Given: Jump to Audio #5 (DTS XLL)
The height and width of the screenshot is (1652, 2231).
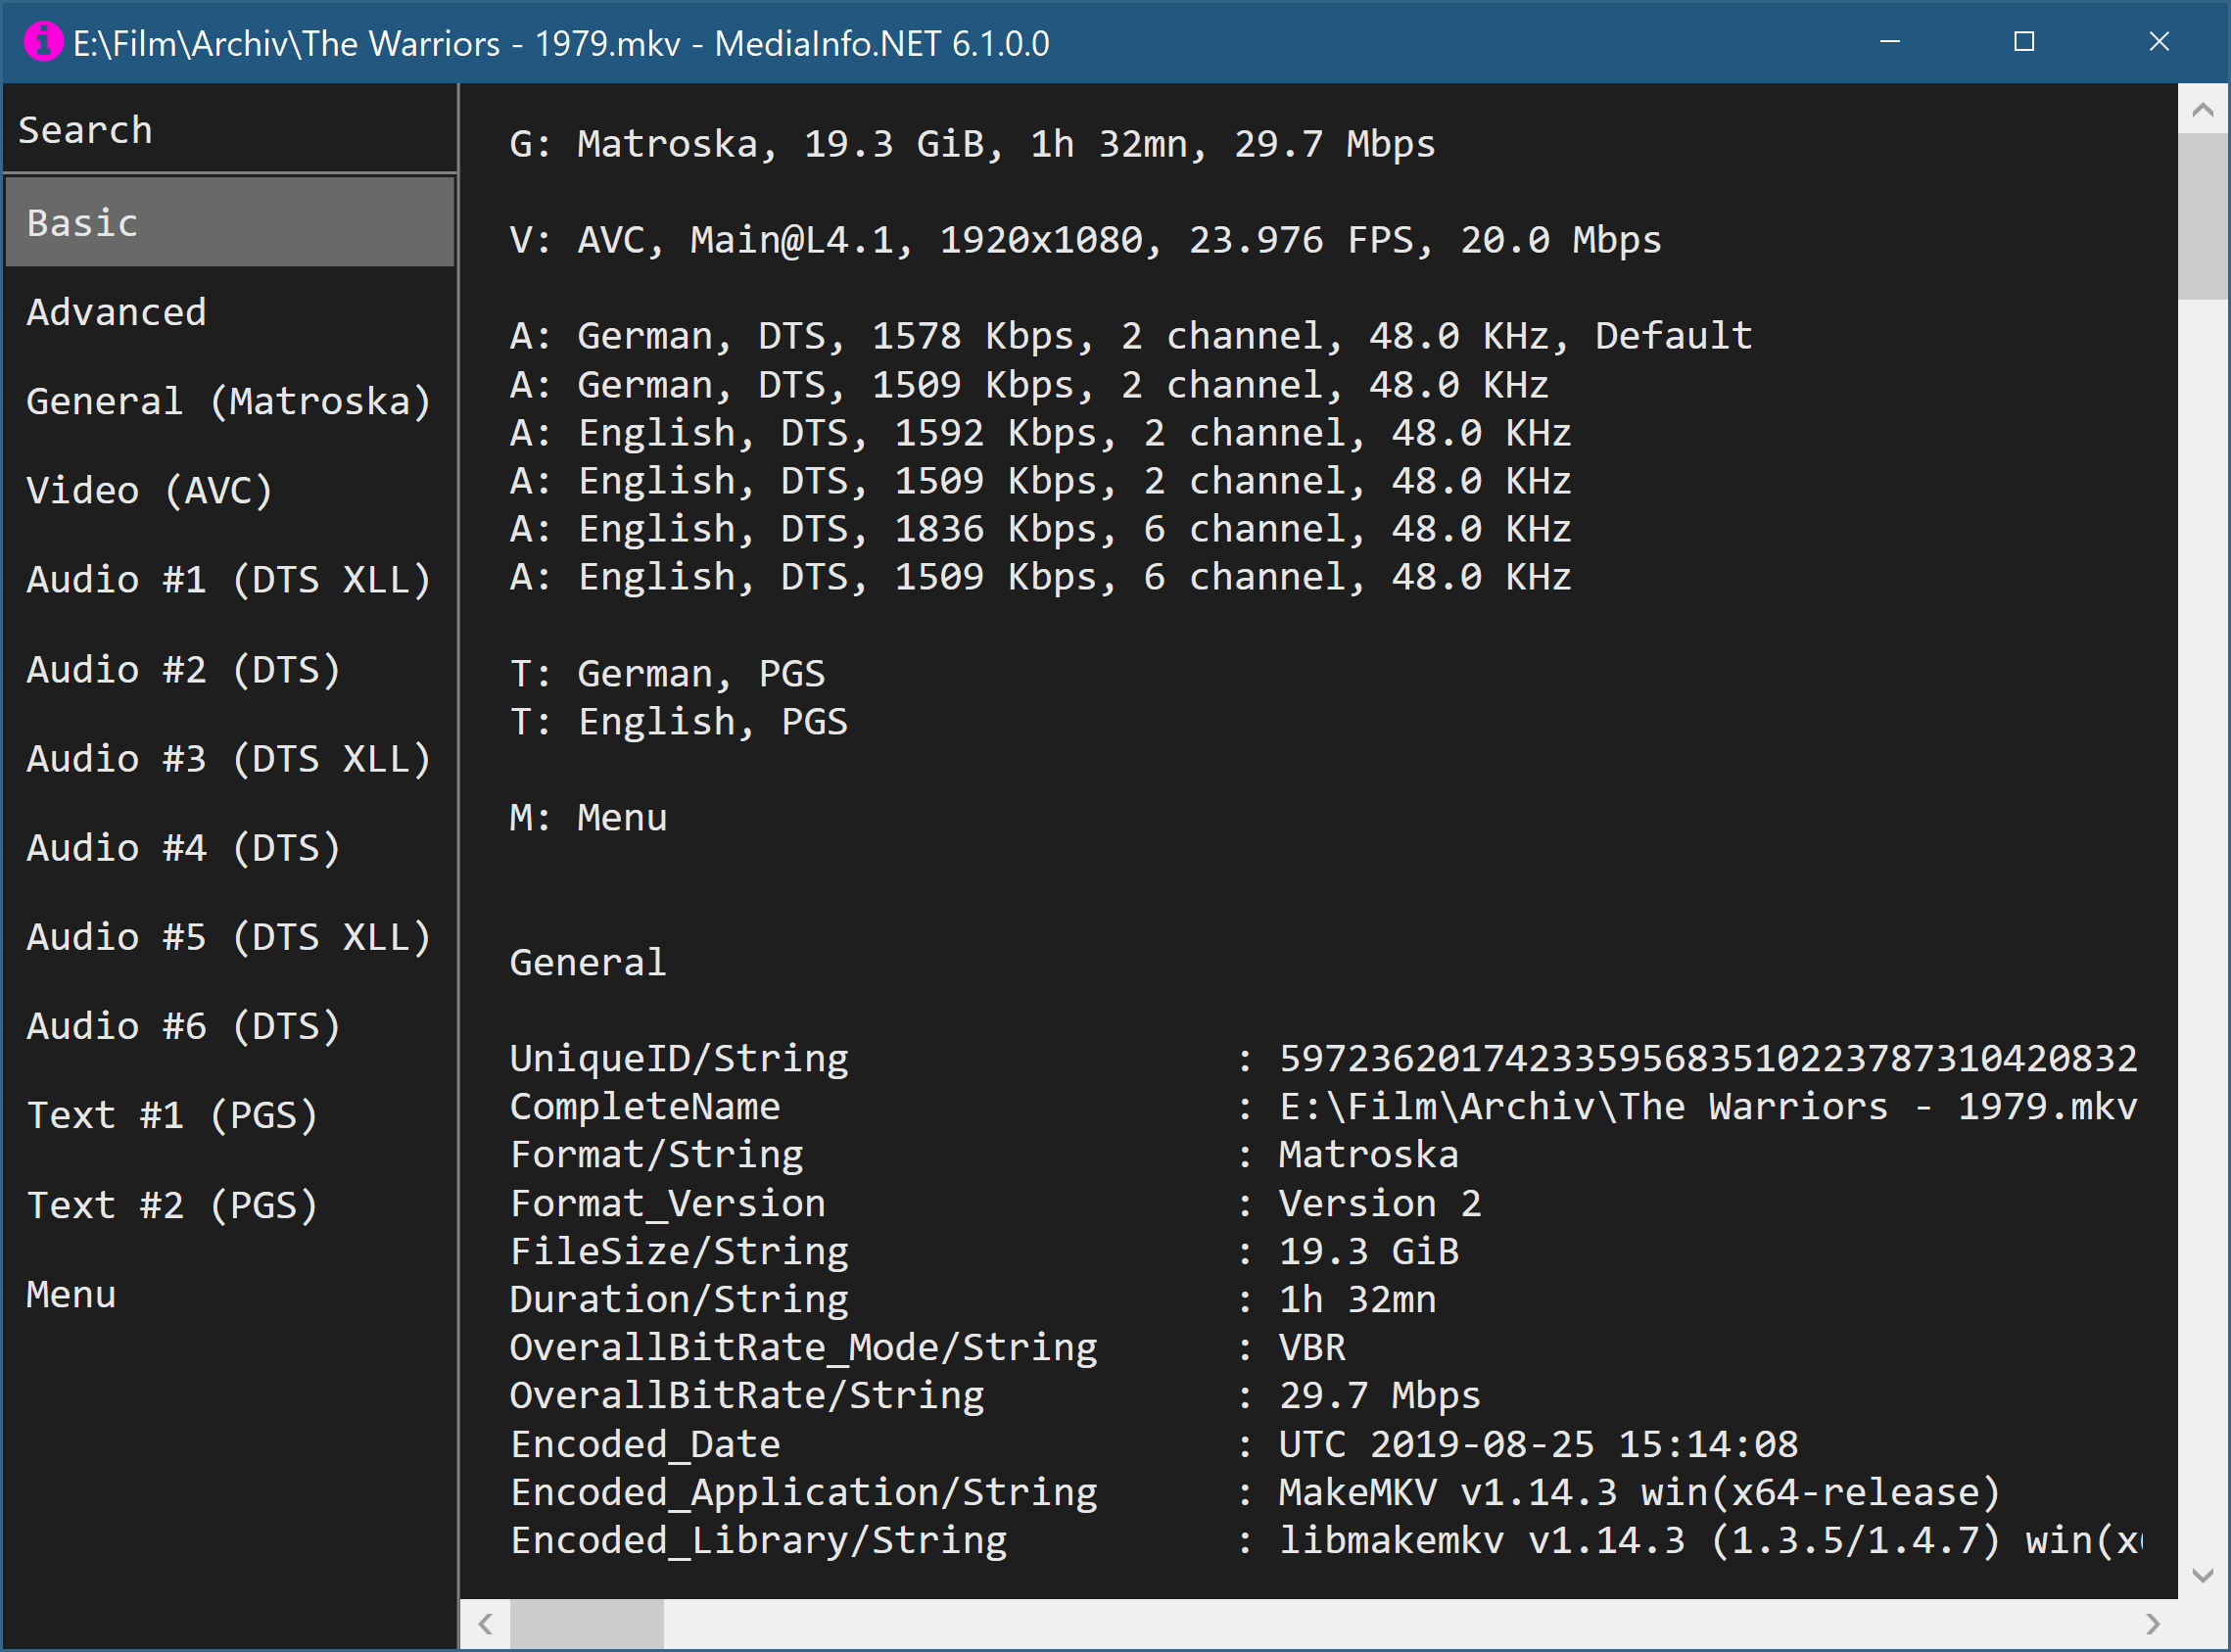Looking at the screenshot, I should [x=230, y=937].
